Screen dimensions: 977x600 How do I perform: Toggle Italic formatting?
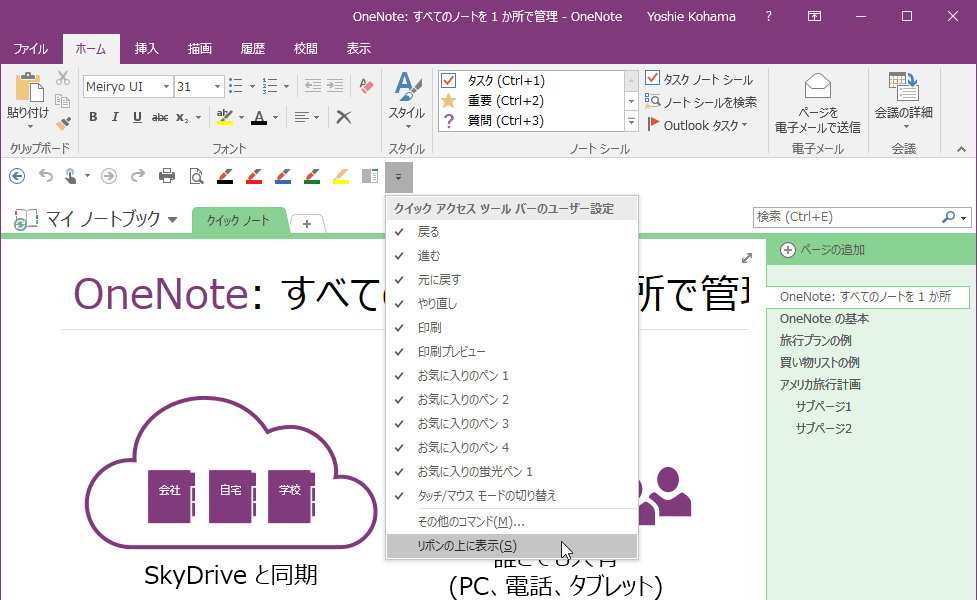(115, 117)
